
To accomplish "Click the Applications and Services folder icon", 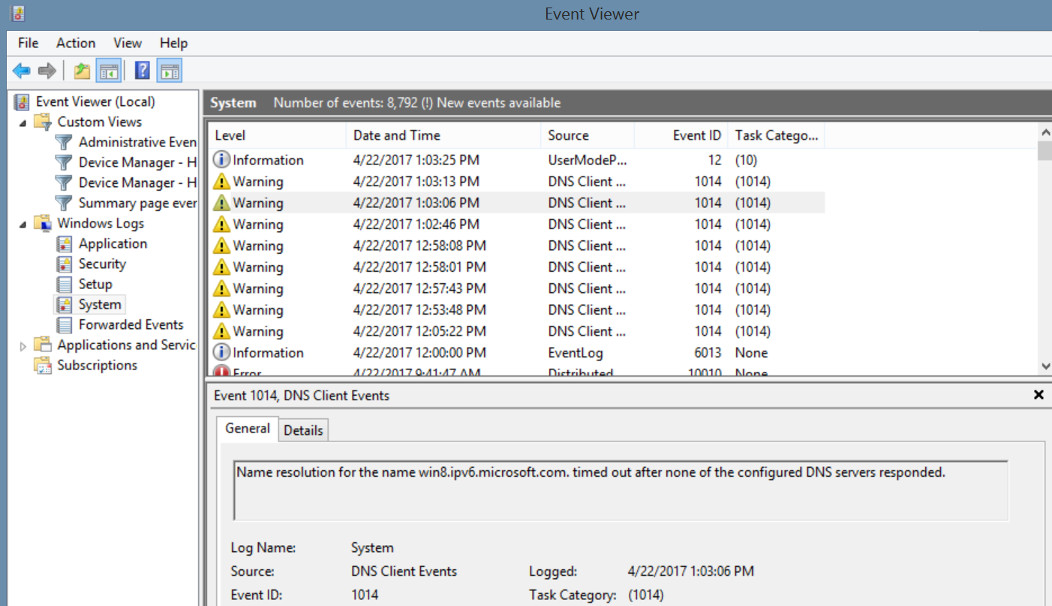I will 43,345.
